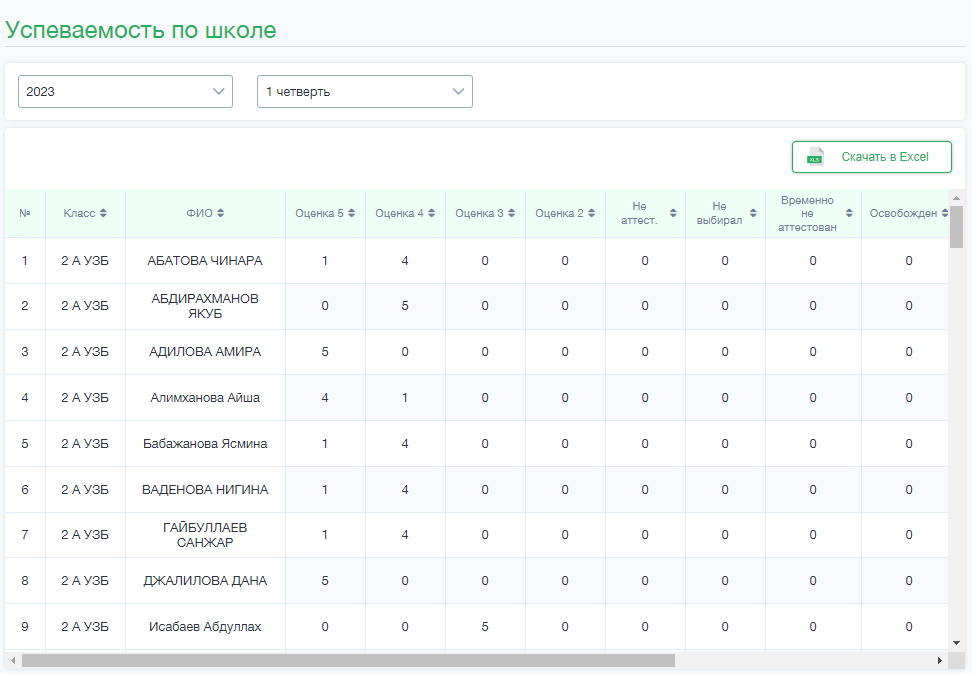Click row number 7 cell

point(25,534)
